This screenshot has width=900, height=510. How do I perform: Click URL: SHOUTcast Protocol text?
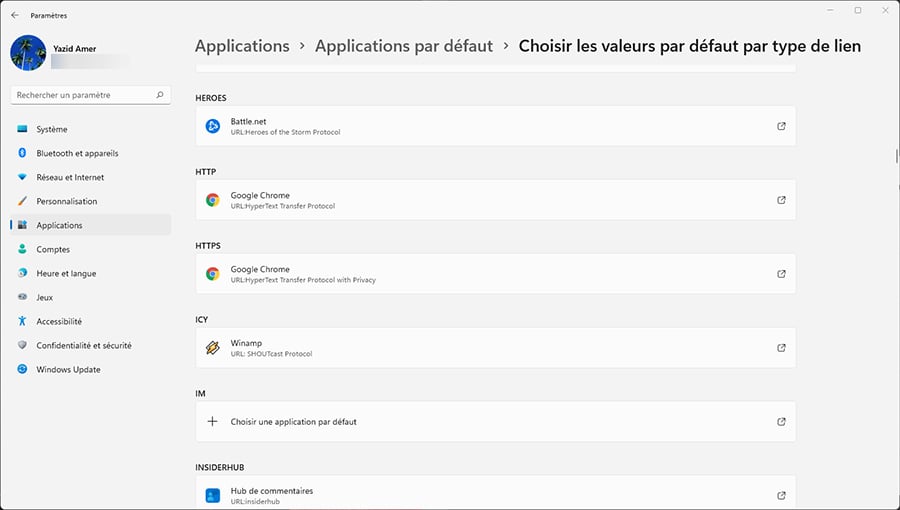point(271,354)
